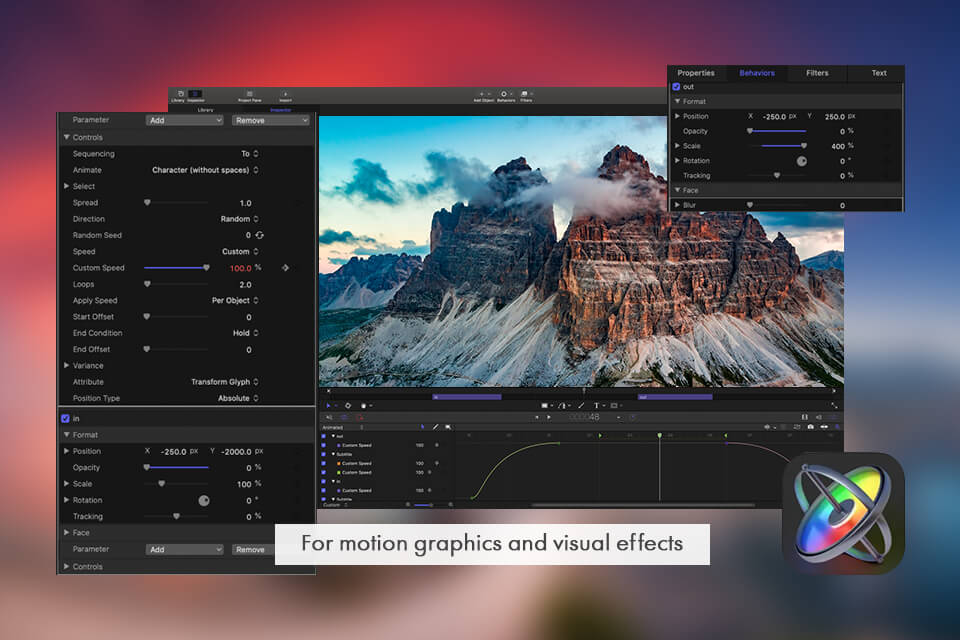Viewport: 960px width, 640px height.
Task: Open the Attribute 'Transform Glyph' dropdown
Action: pos(225,382)
